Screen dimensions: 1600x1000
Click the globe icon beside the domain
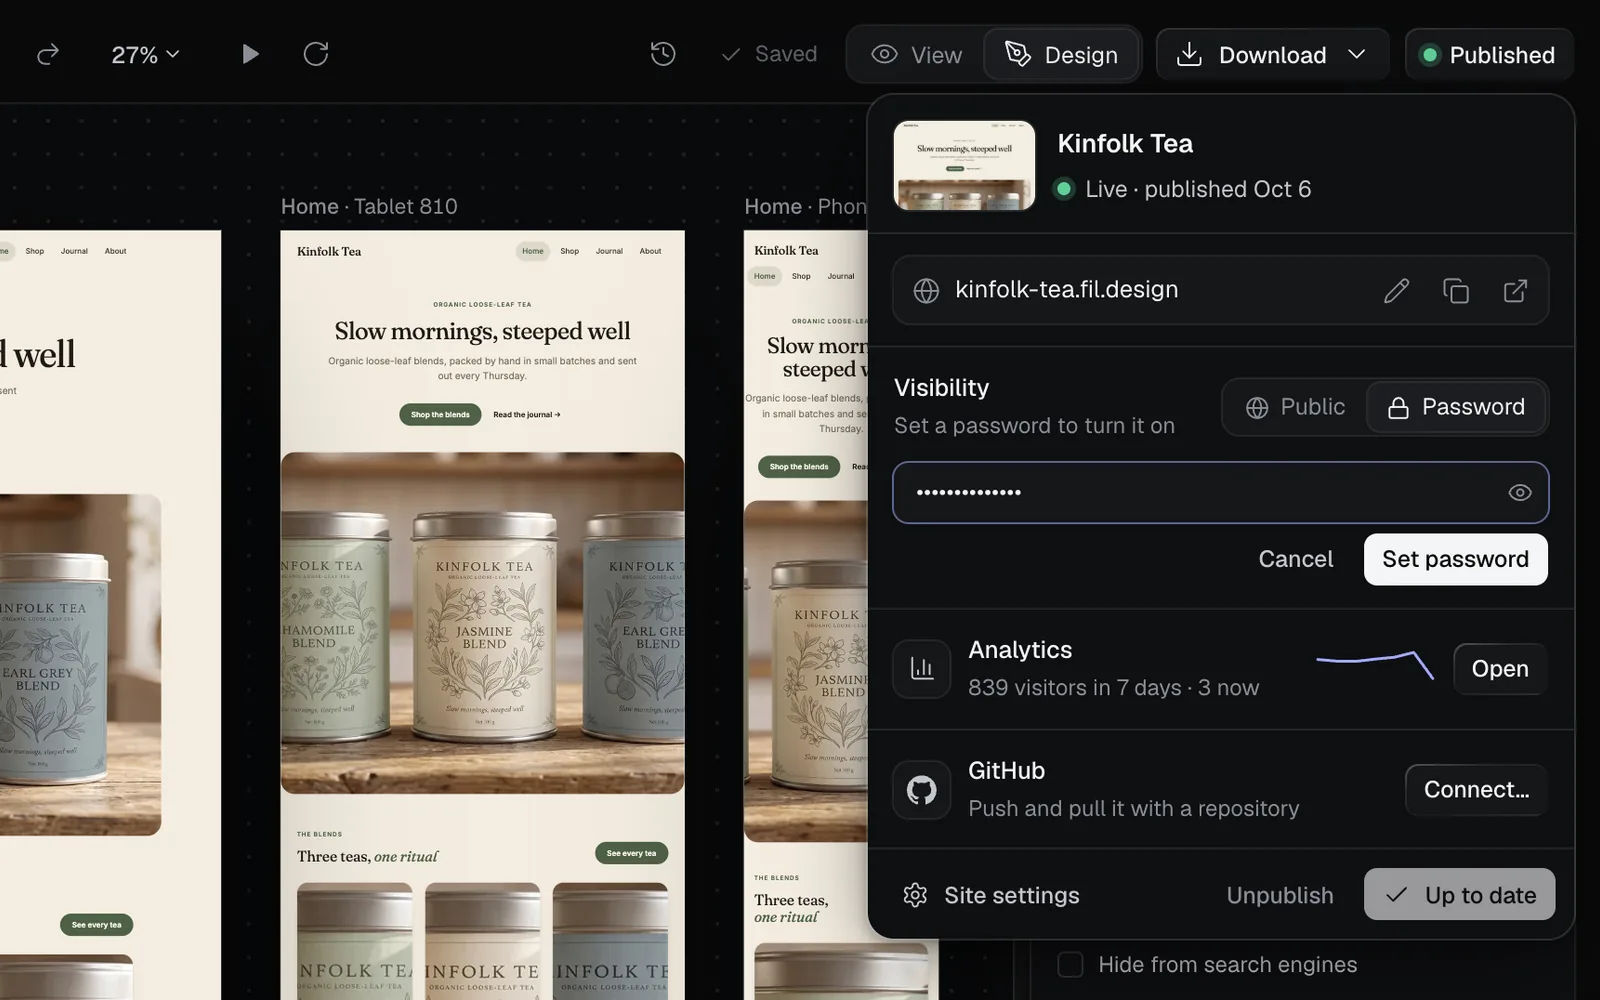[926, 290]
